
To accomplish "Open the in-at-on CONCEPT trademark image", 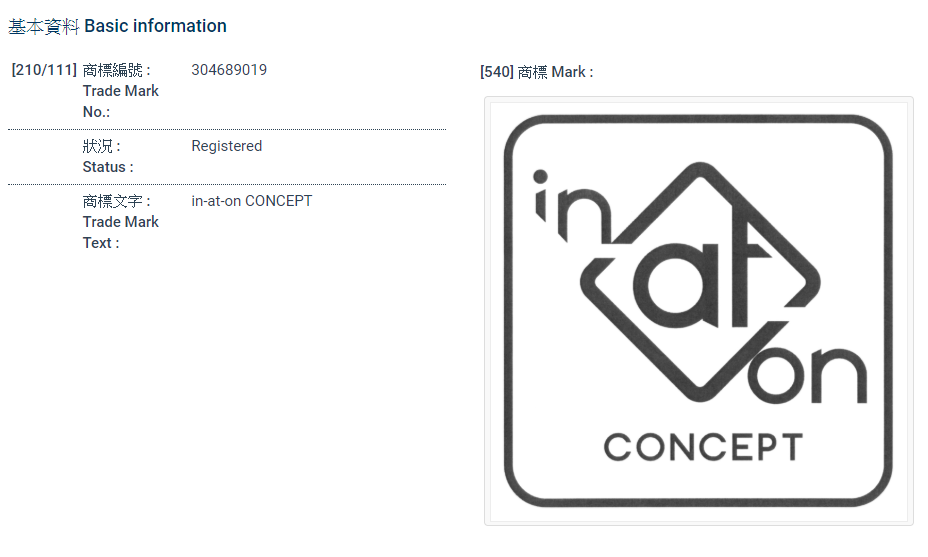I will [698, 310].
